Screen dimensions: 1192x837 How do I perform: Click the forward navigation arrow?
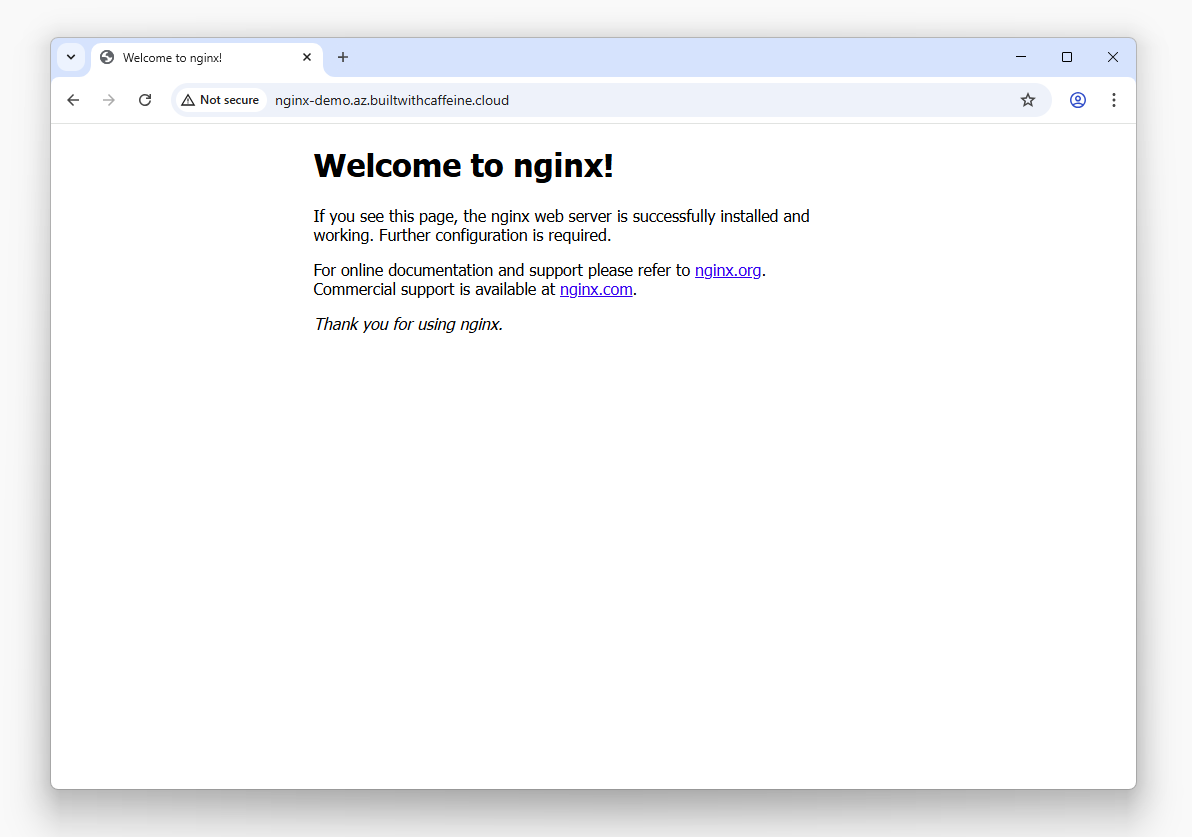109,100
